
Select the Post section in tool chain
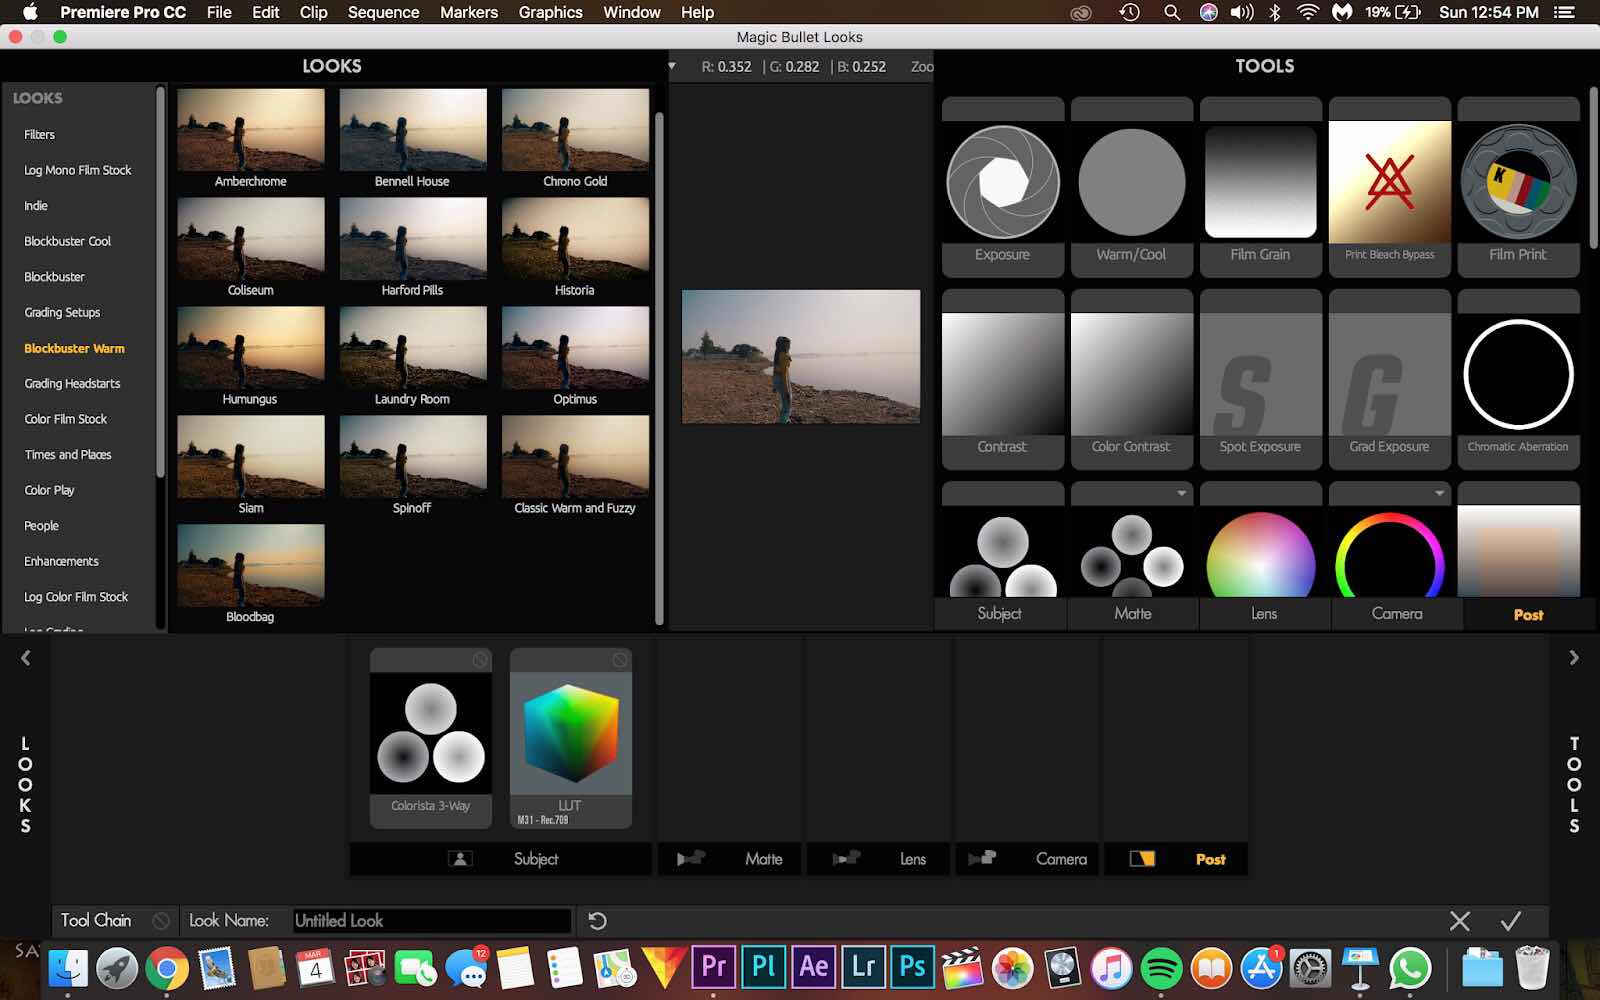[1176, 859]
